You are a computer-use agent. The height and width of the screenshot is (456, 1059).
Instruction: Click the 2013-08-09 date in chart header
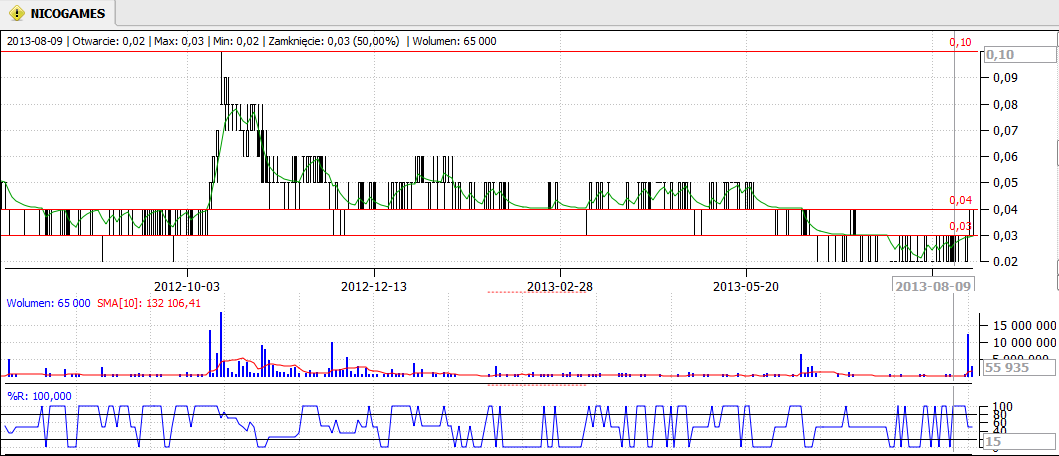(34, 41)
